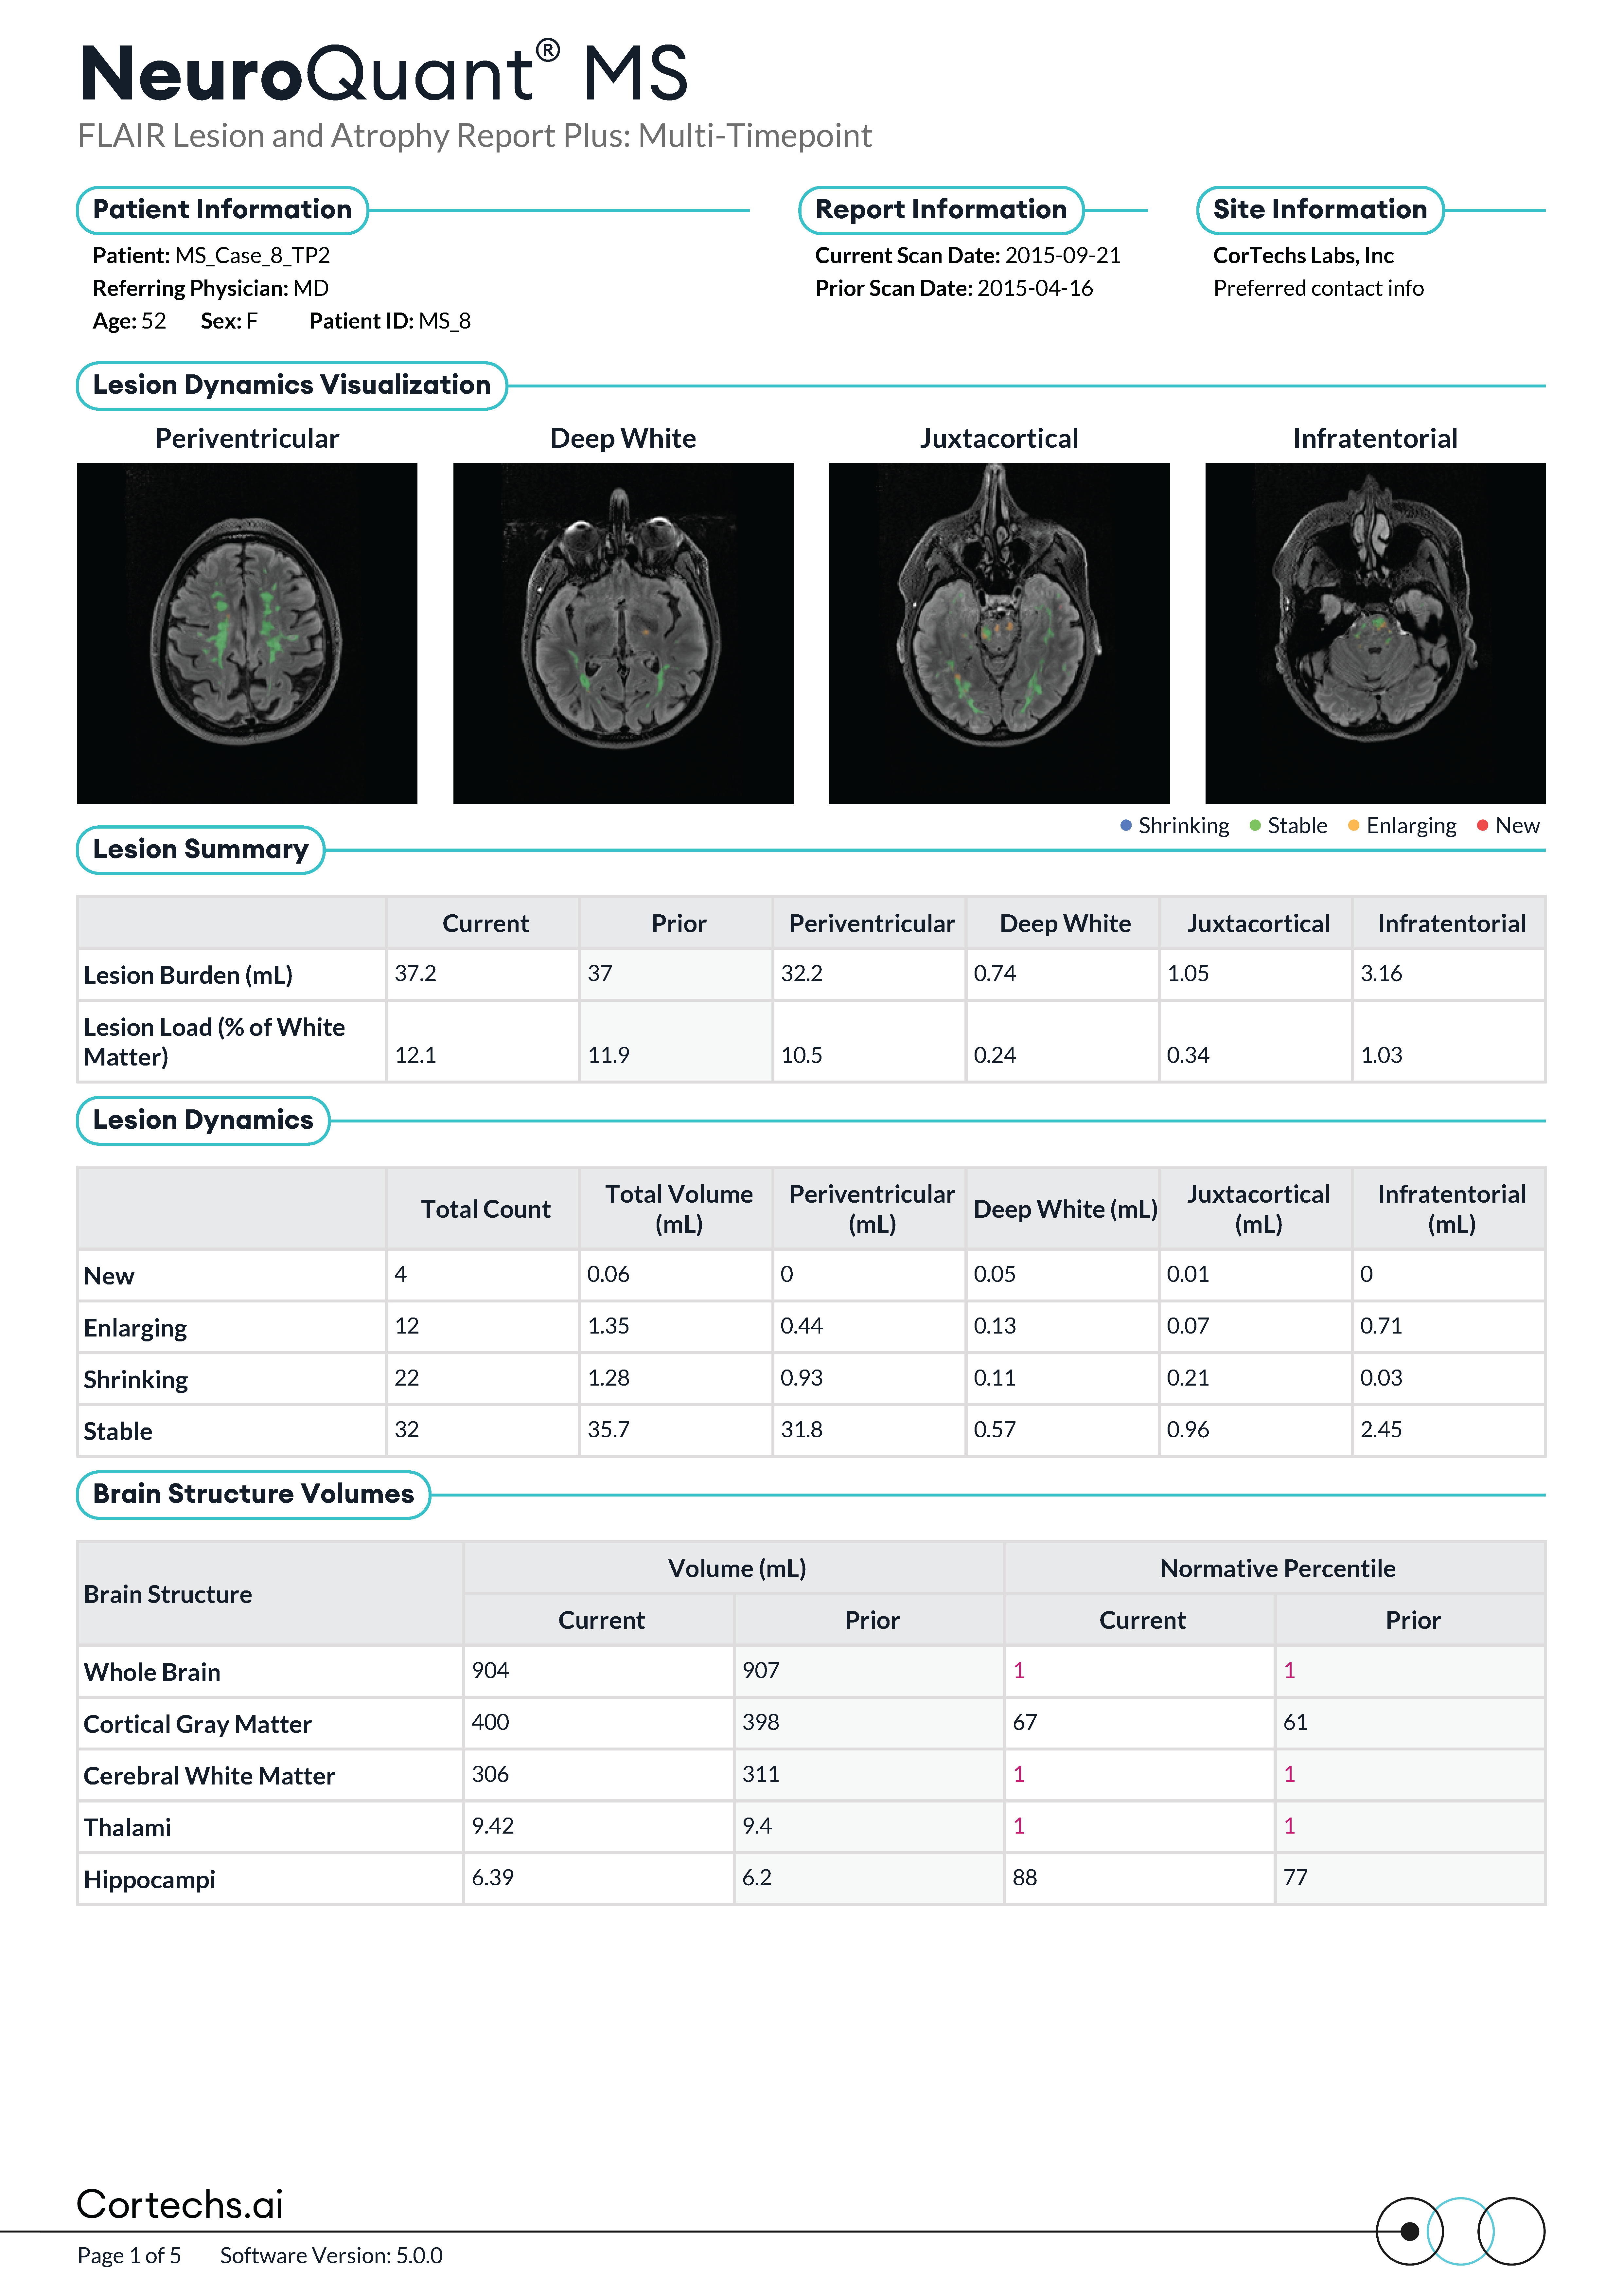Click the Periventricular brain scan image

247,633
